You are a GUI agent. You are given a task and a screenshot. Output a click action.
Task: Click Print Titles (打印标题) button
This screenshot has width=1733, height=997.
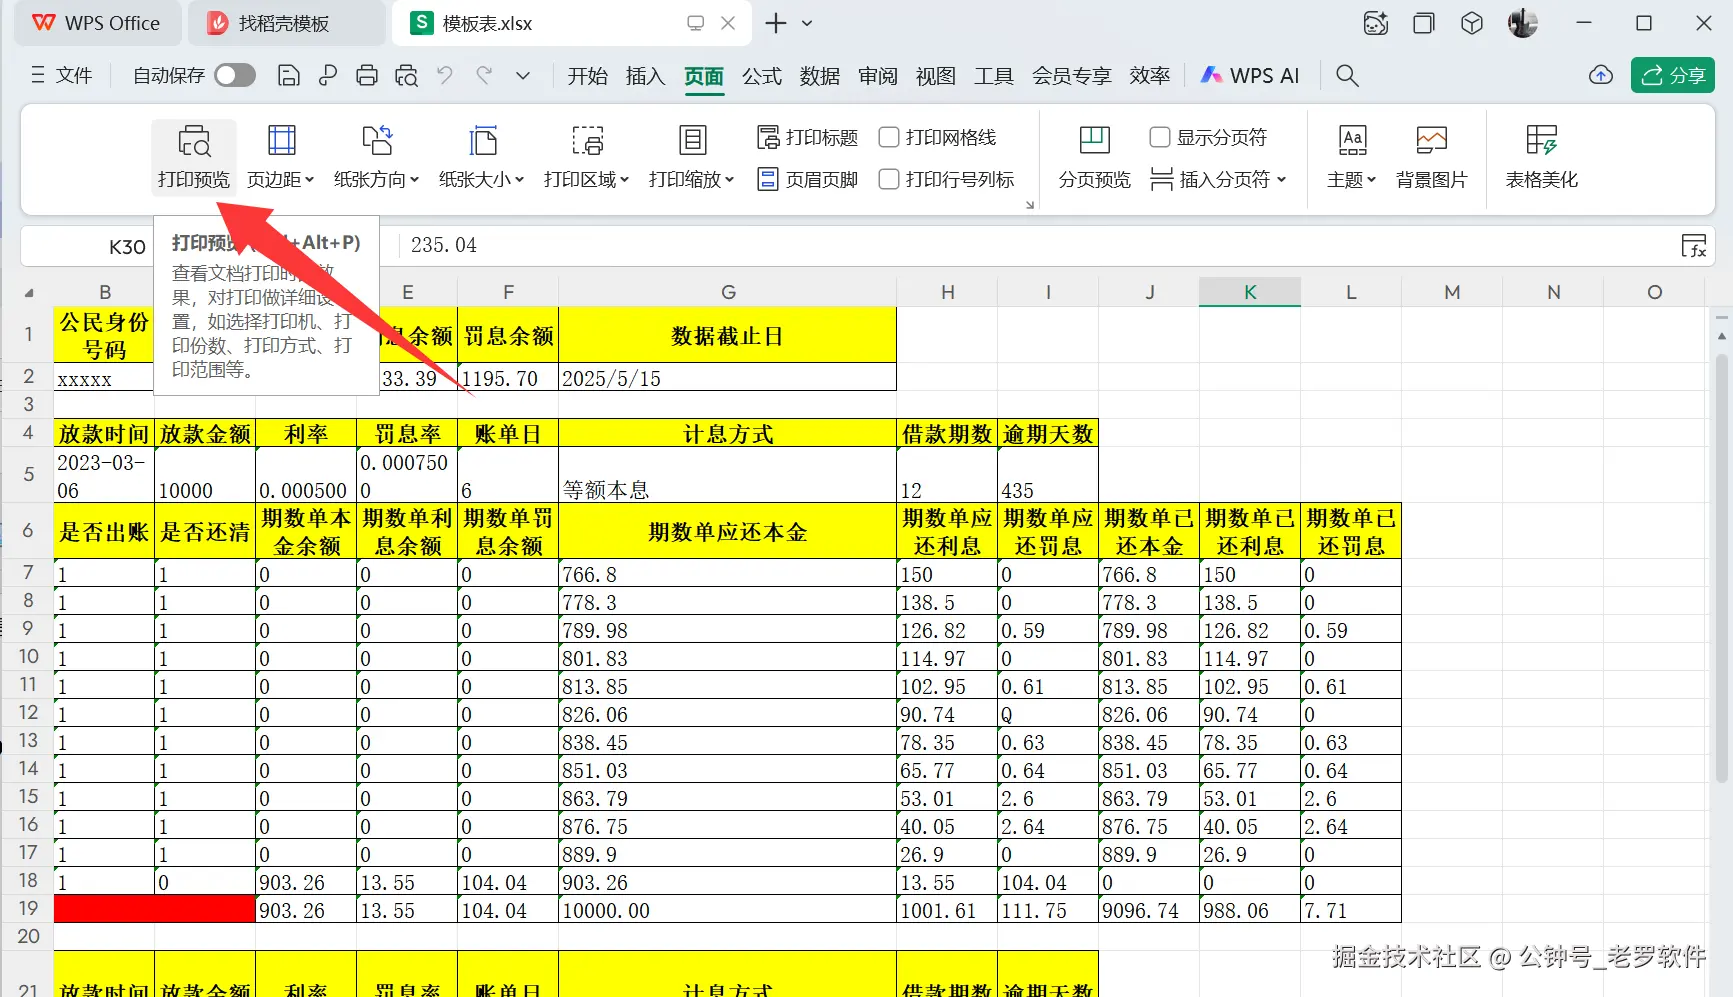[x=808, y=138]
